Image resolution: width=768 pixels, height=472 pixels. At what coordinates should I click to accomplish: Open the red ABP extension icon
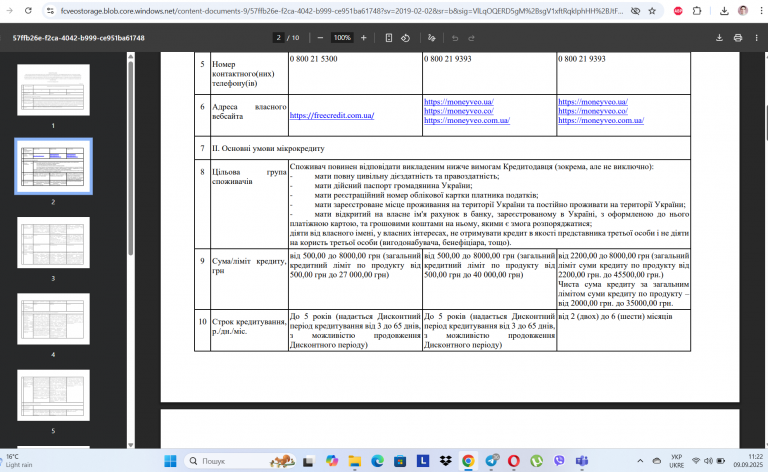pyautogui.click(x=678, y=11)
